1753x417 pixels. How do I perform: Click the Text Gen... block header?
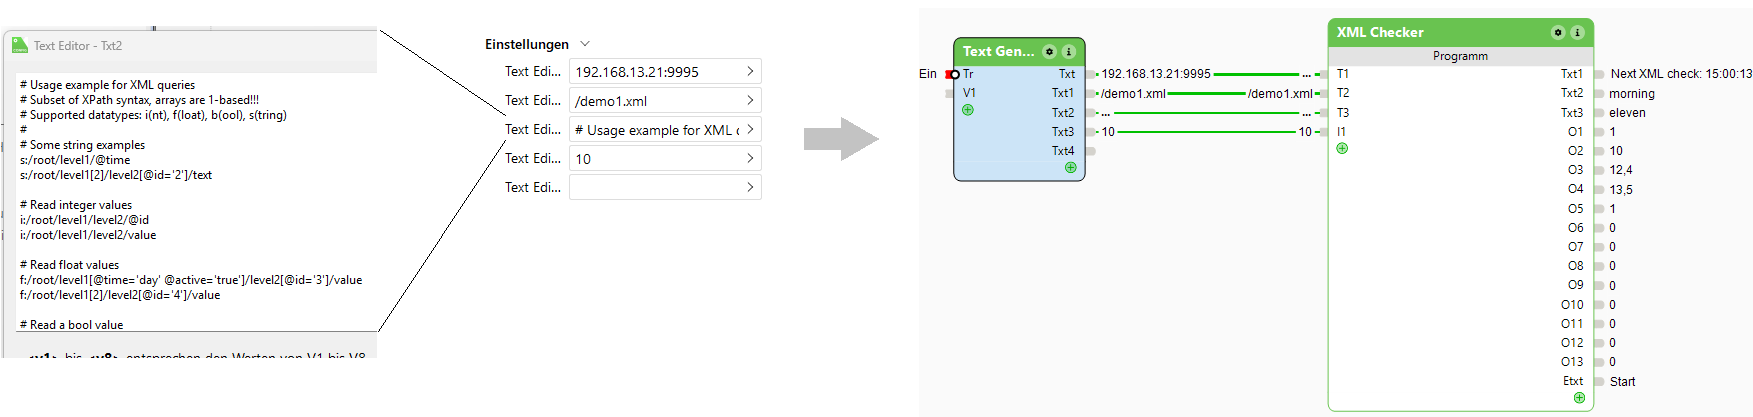[x=998, y=52]
